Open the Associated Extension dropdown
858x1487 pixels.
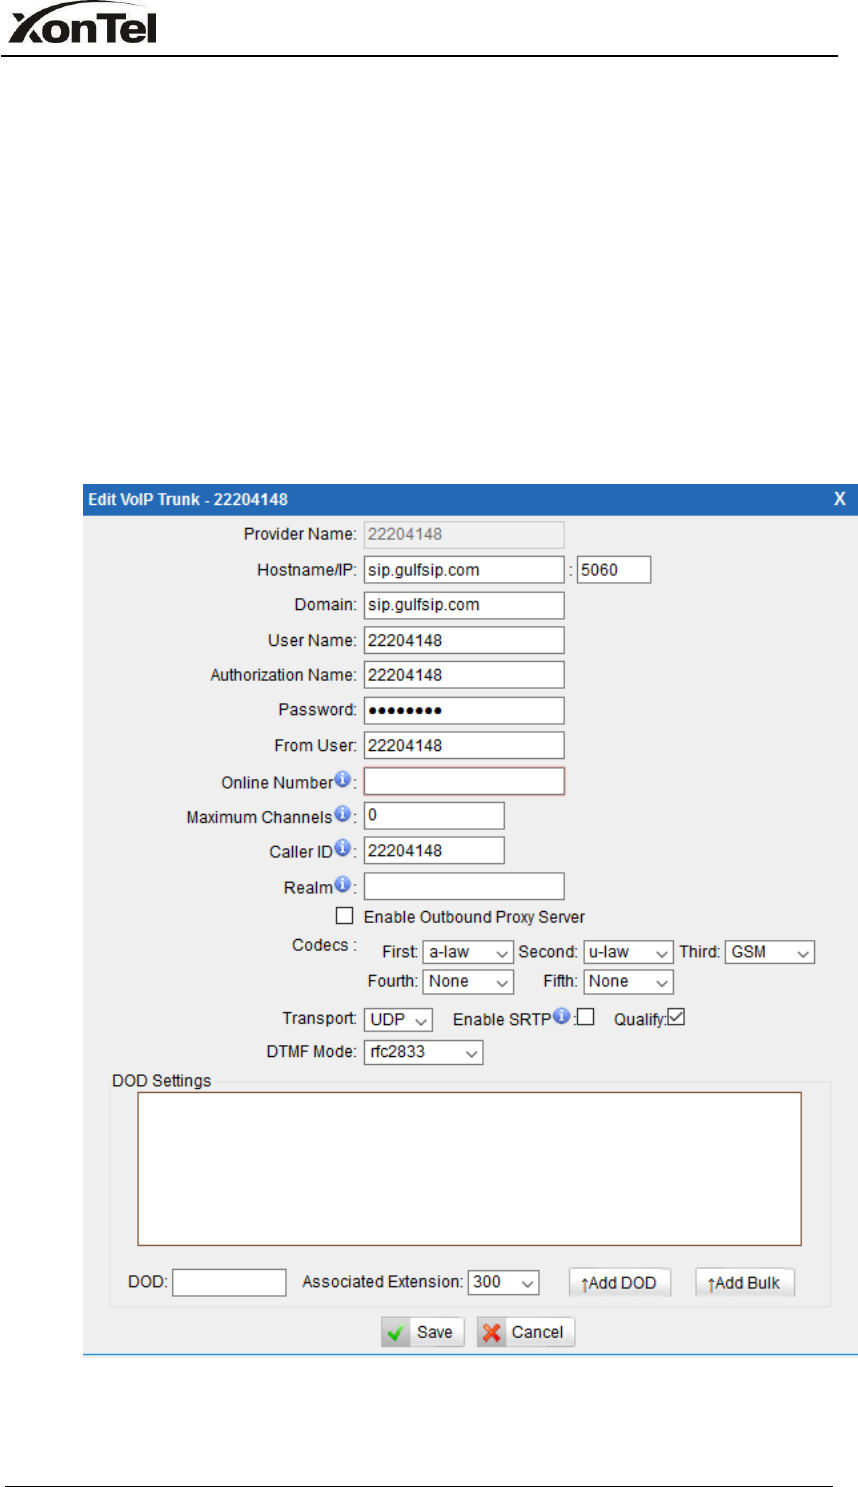[x=503, y=1282]
